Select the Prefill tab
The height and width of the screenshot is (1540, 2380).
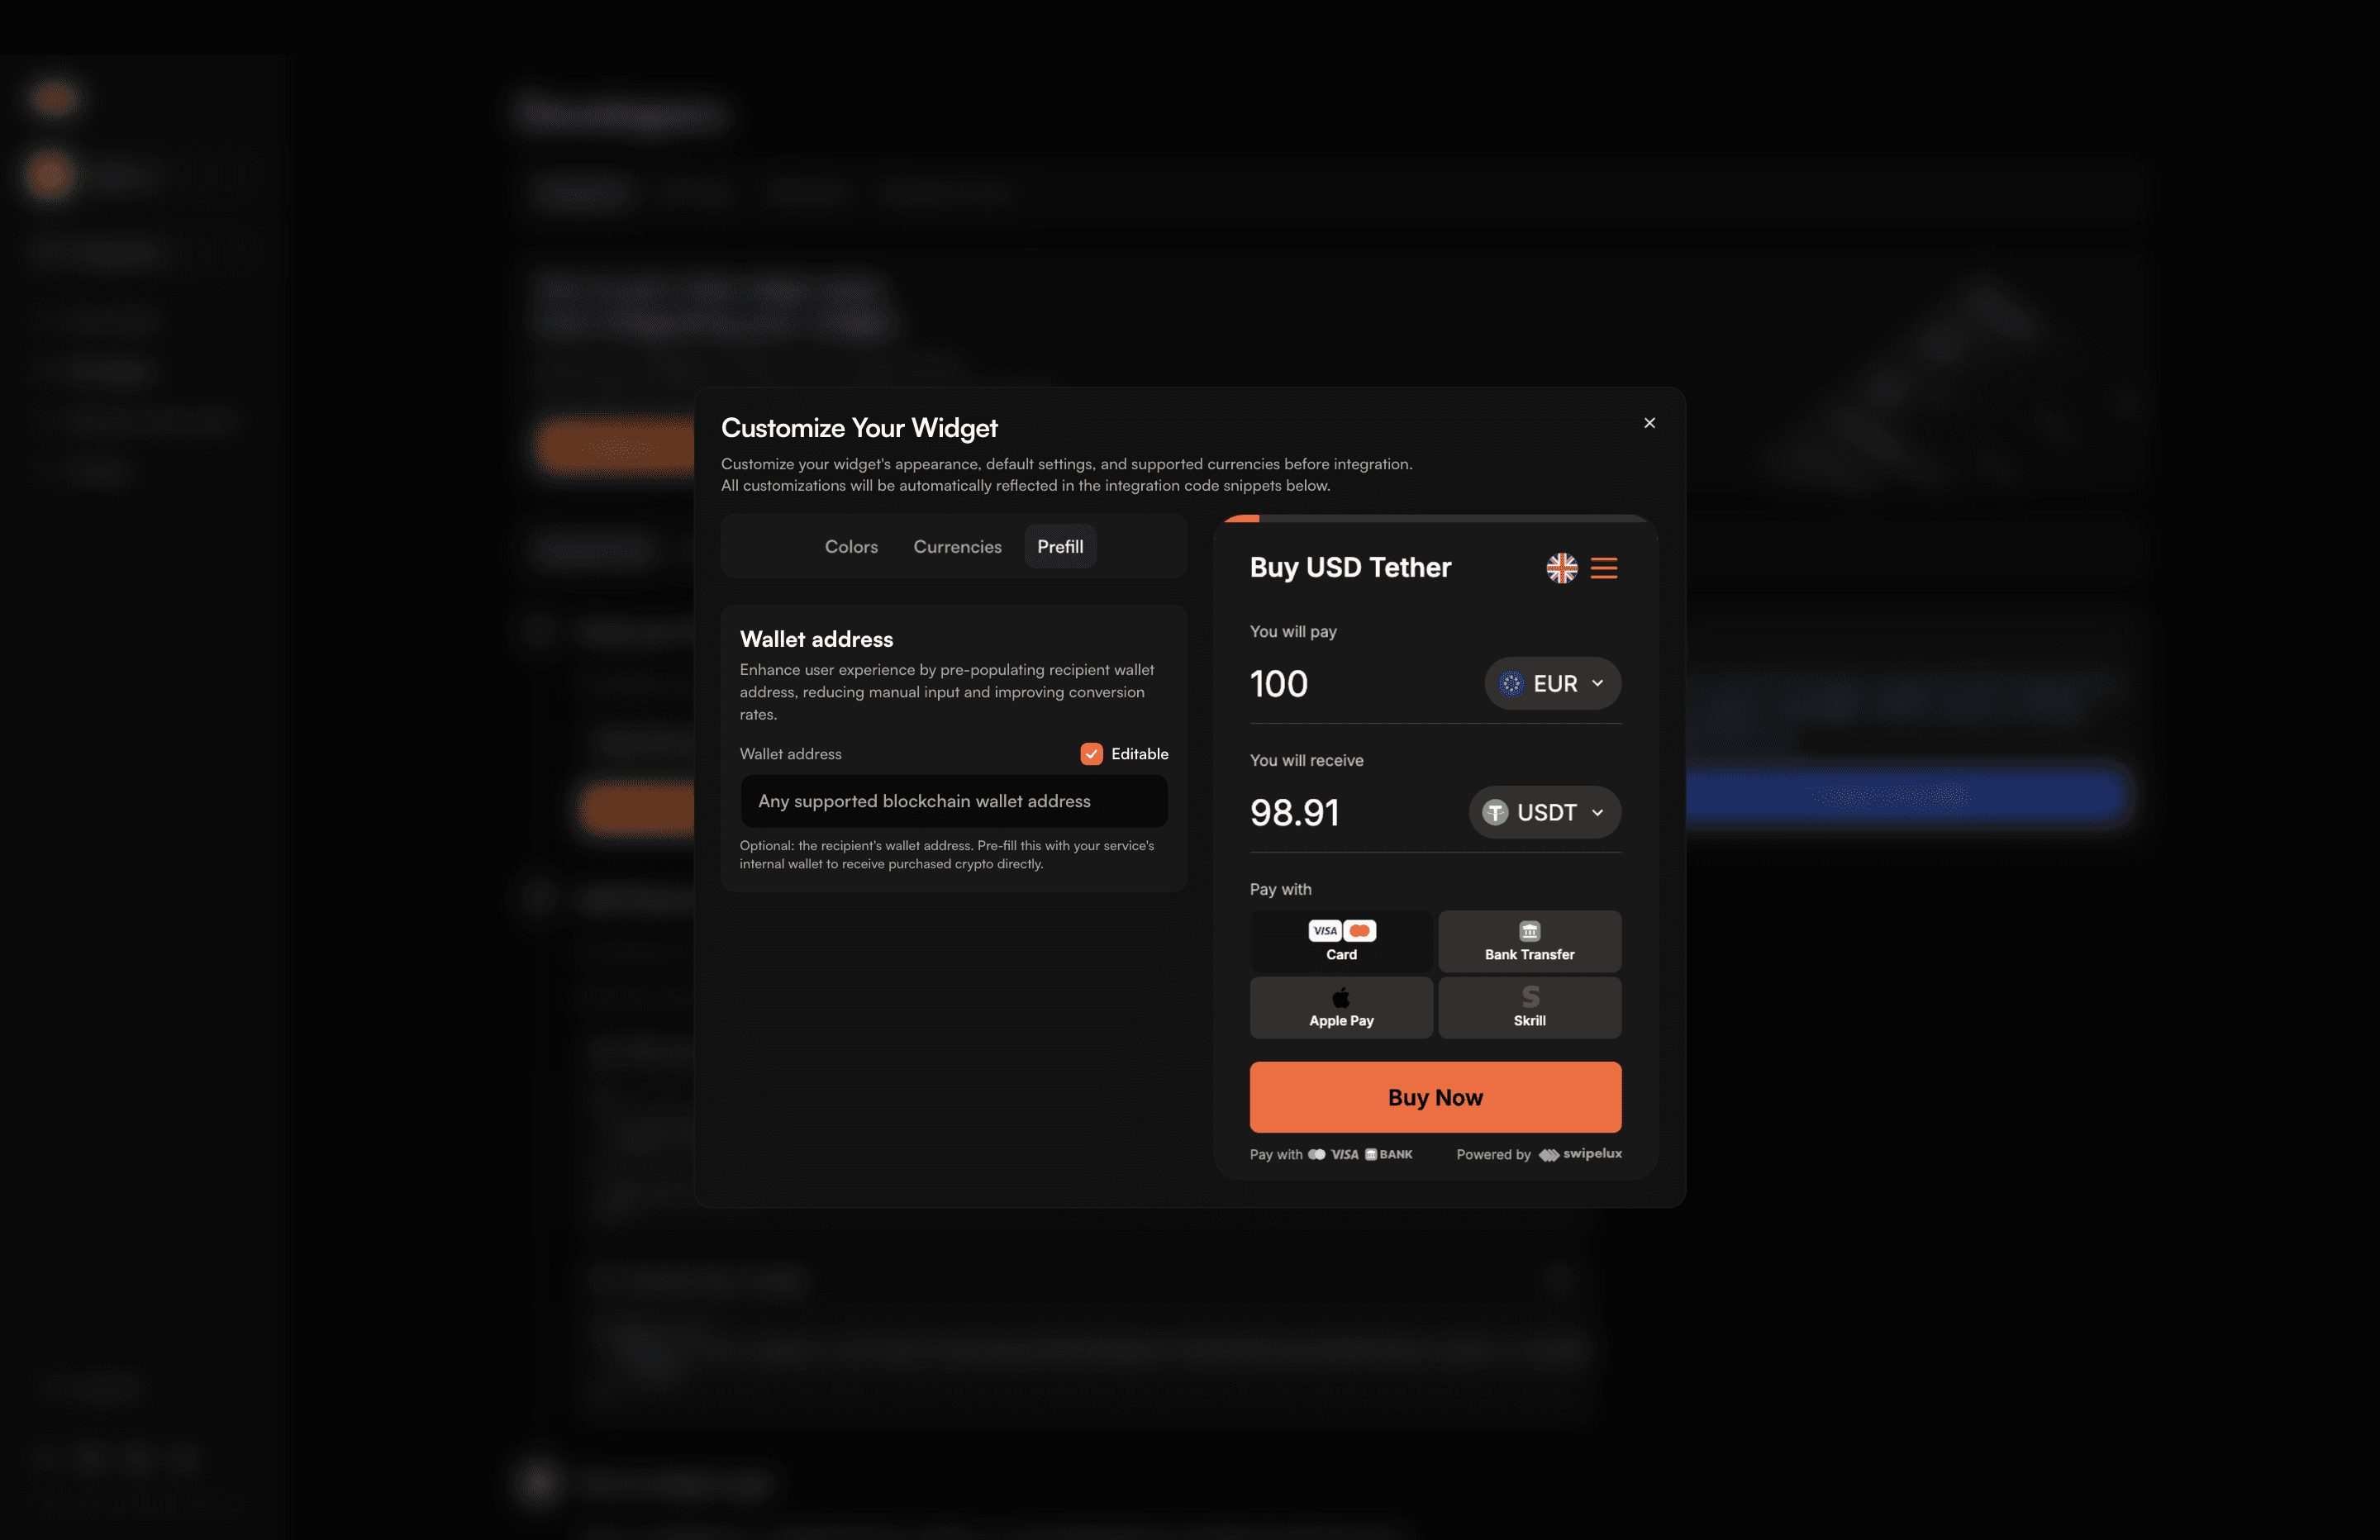(x=1060, y=547)
